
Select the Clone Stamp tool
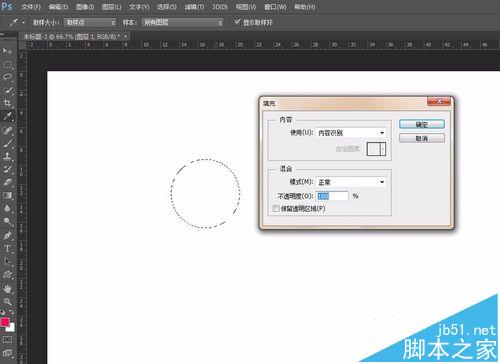pyautogui.click(x=7, y=156)
